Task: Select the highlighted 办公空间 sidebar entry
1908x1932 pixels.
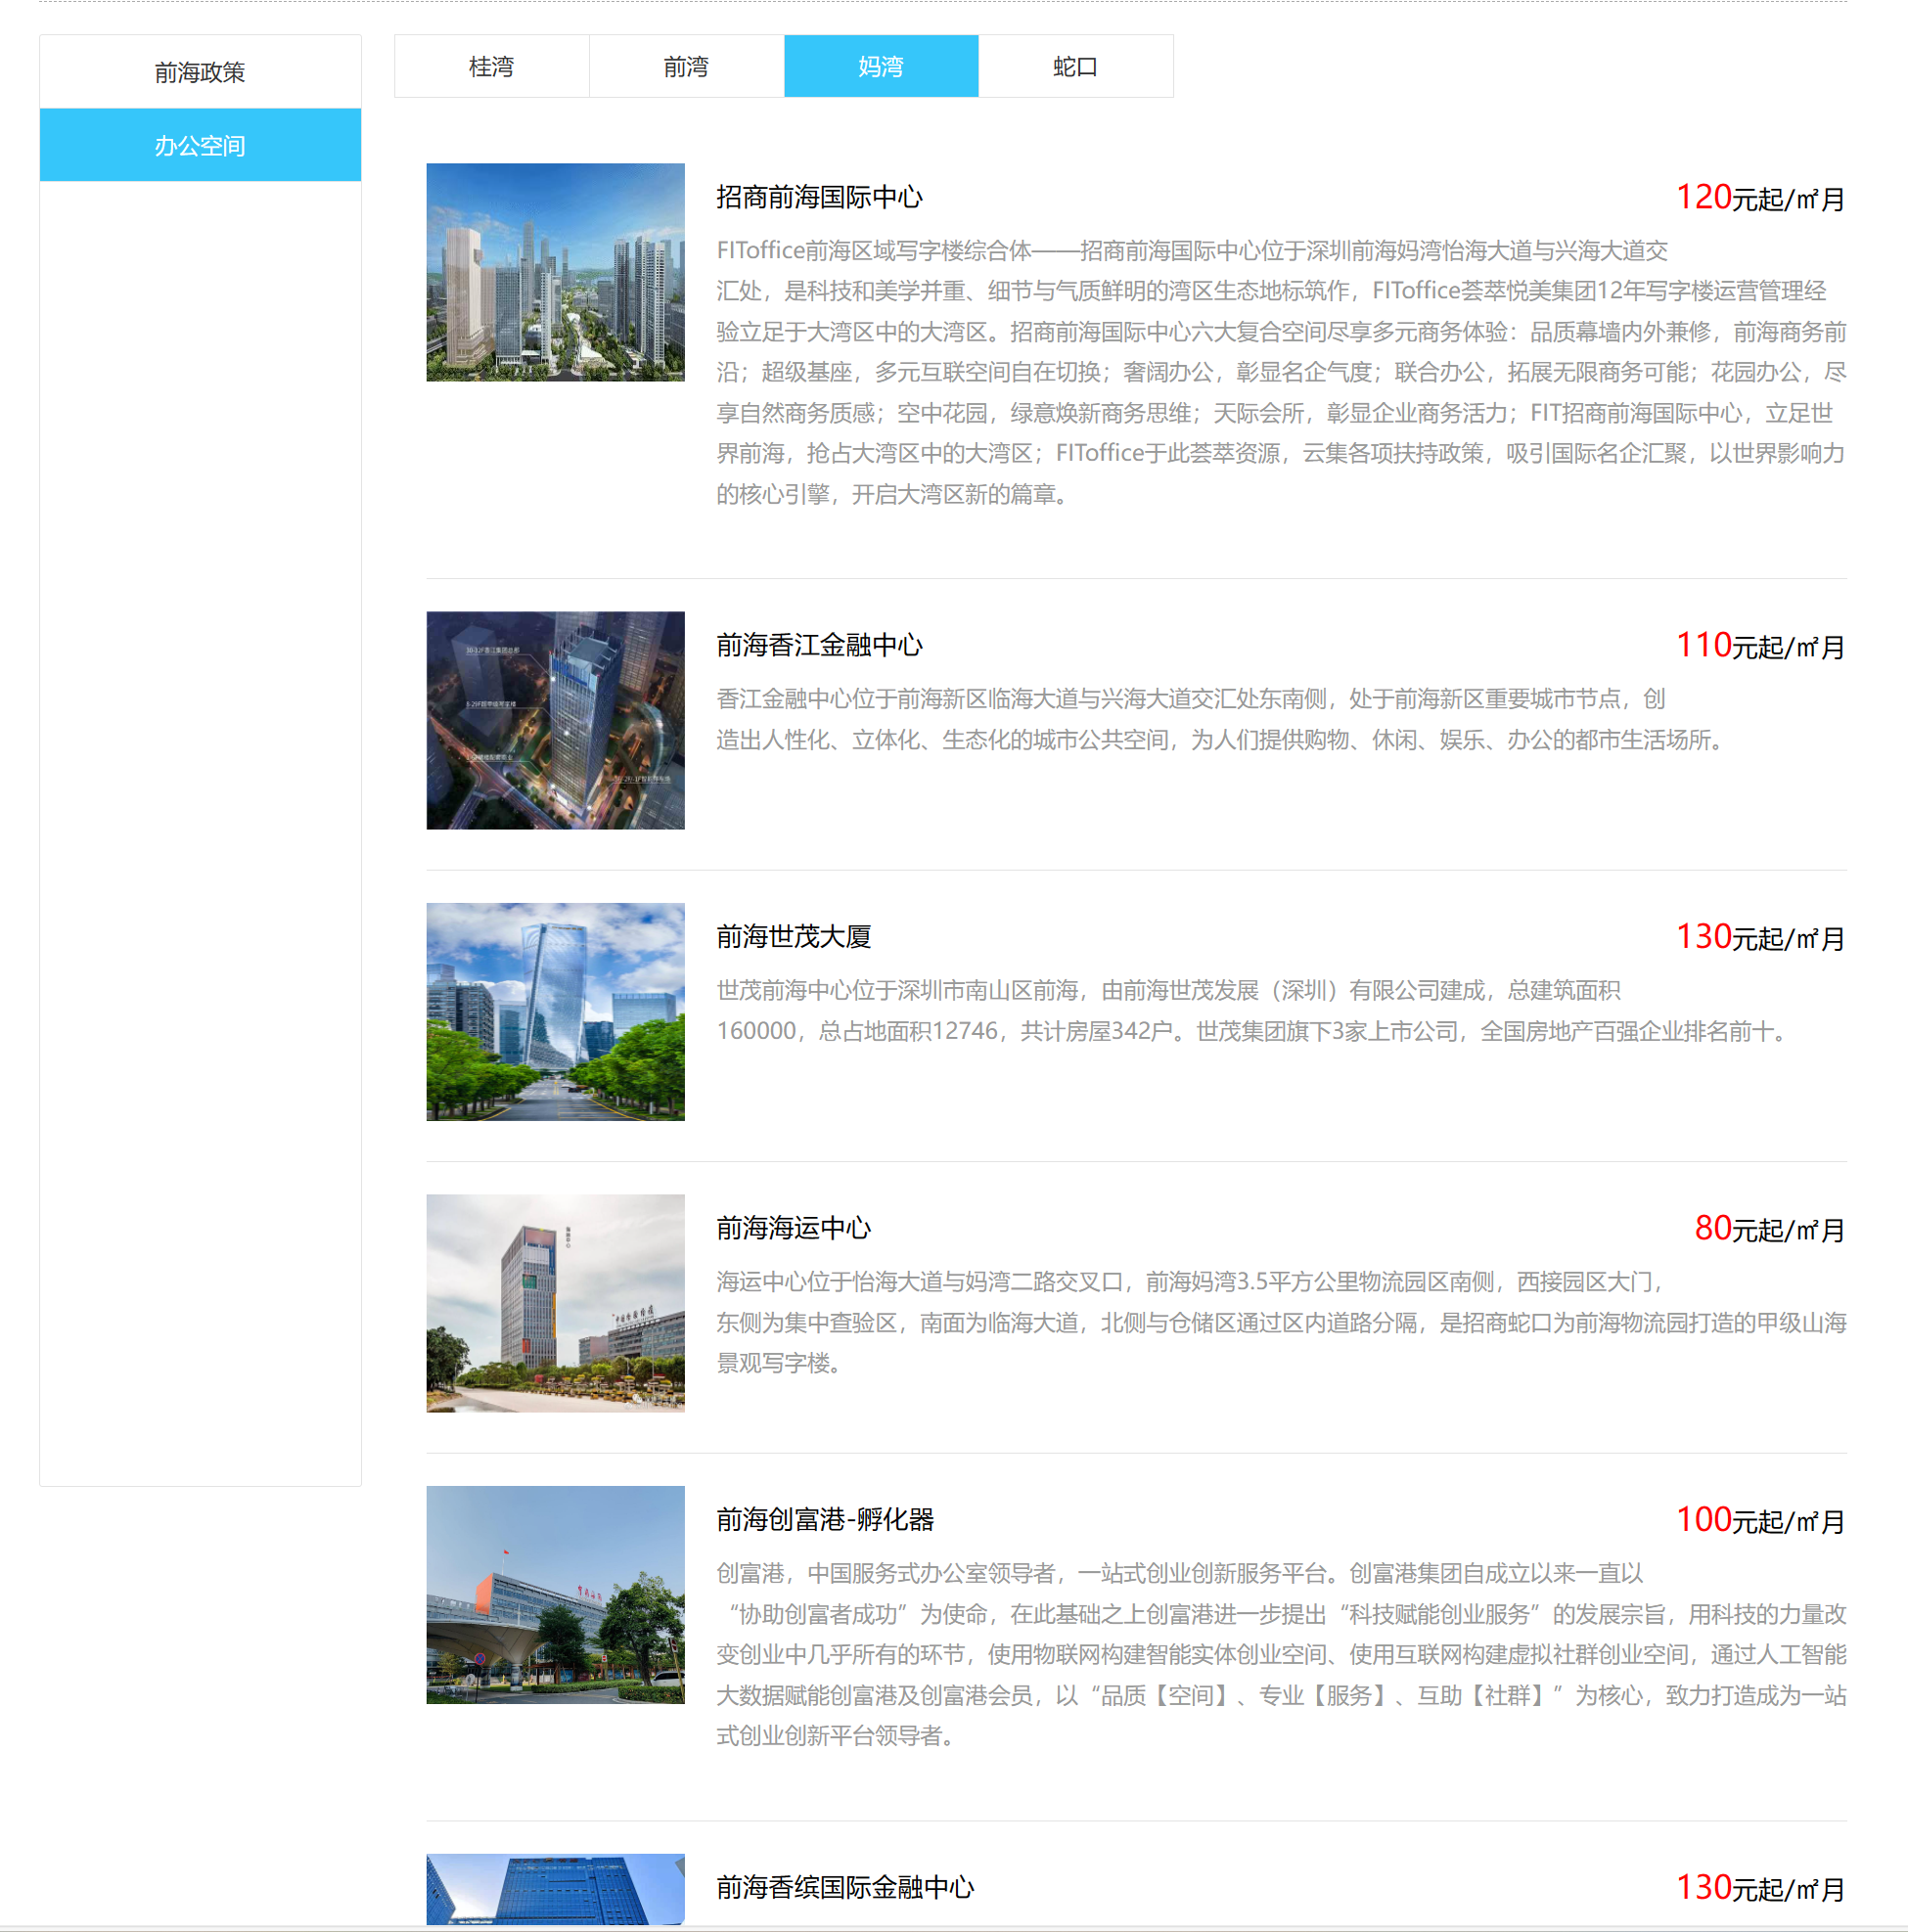Action: click(x=199, y=144)
